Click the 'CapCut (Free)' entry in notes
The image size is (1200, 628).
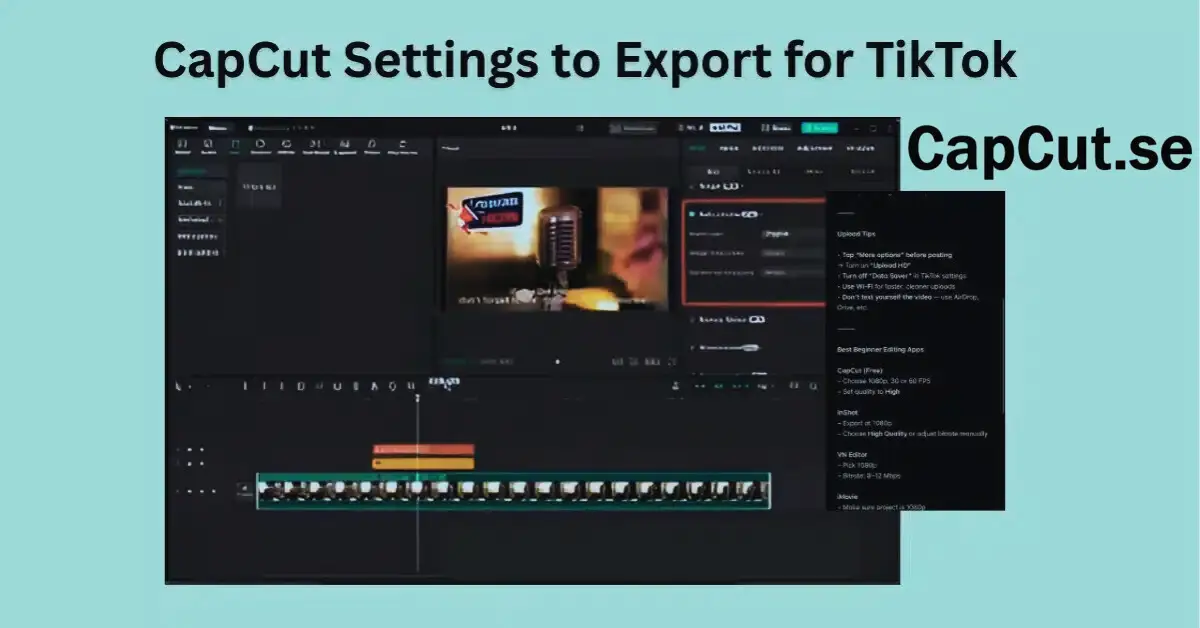click(x=860, y=370)
